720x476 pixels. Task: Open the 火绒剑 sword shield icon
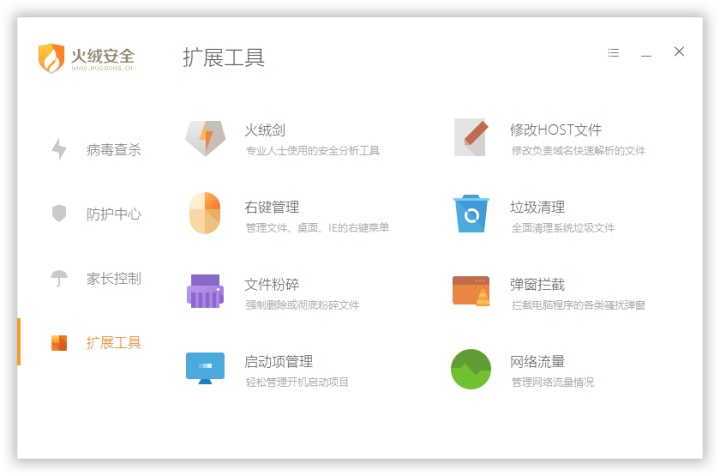tap(205, 138)
